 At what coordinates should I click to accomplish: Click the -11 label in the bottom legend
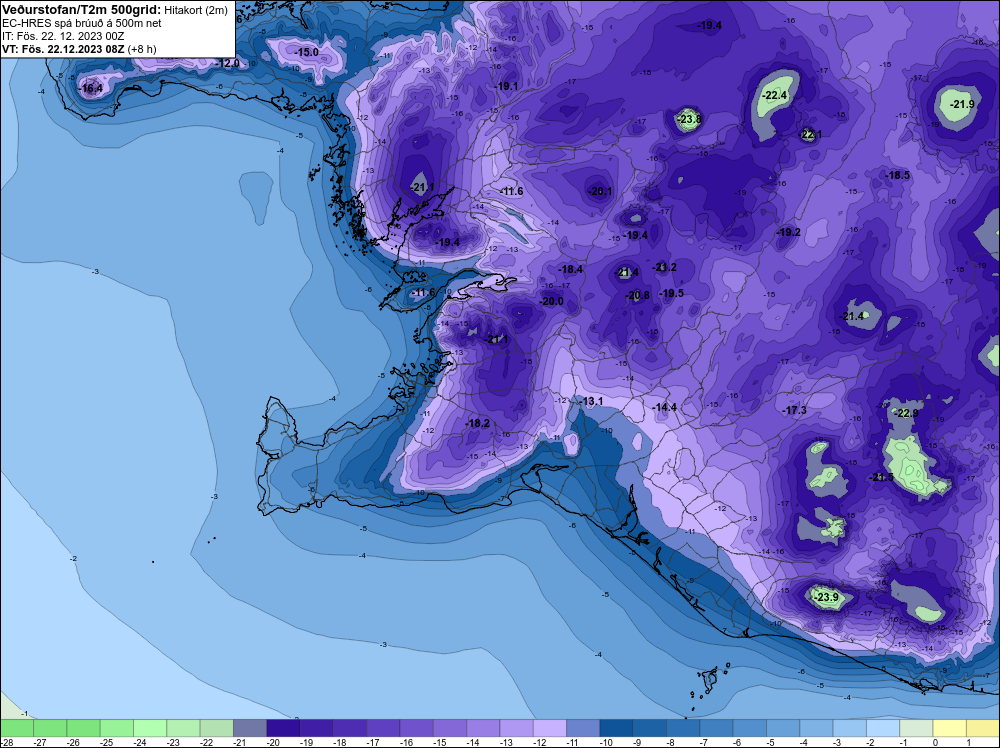coord(573,742)
